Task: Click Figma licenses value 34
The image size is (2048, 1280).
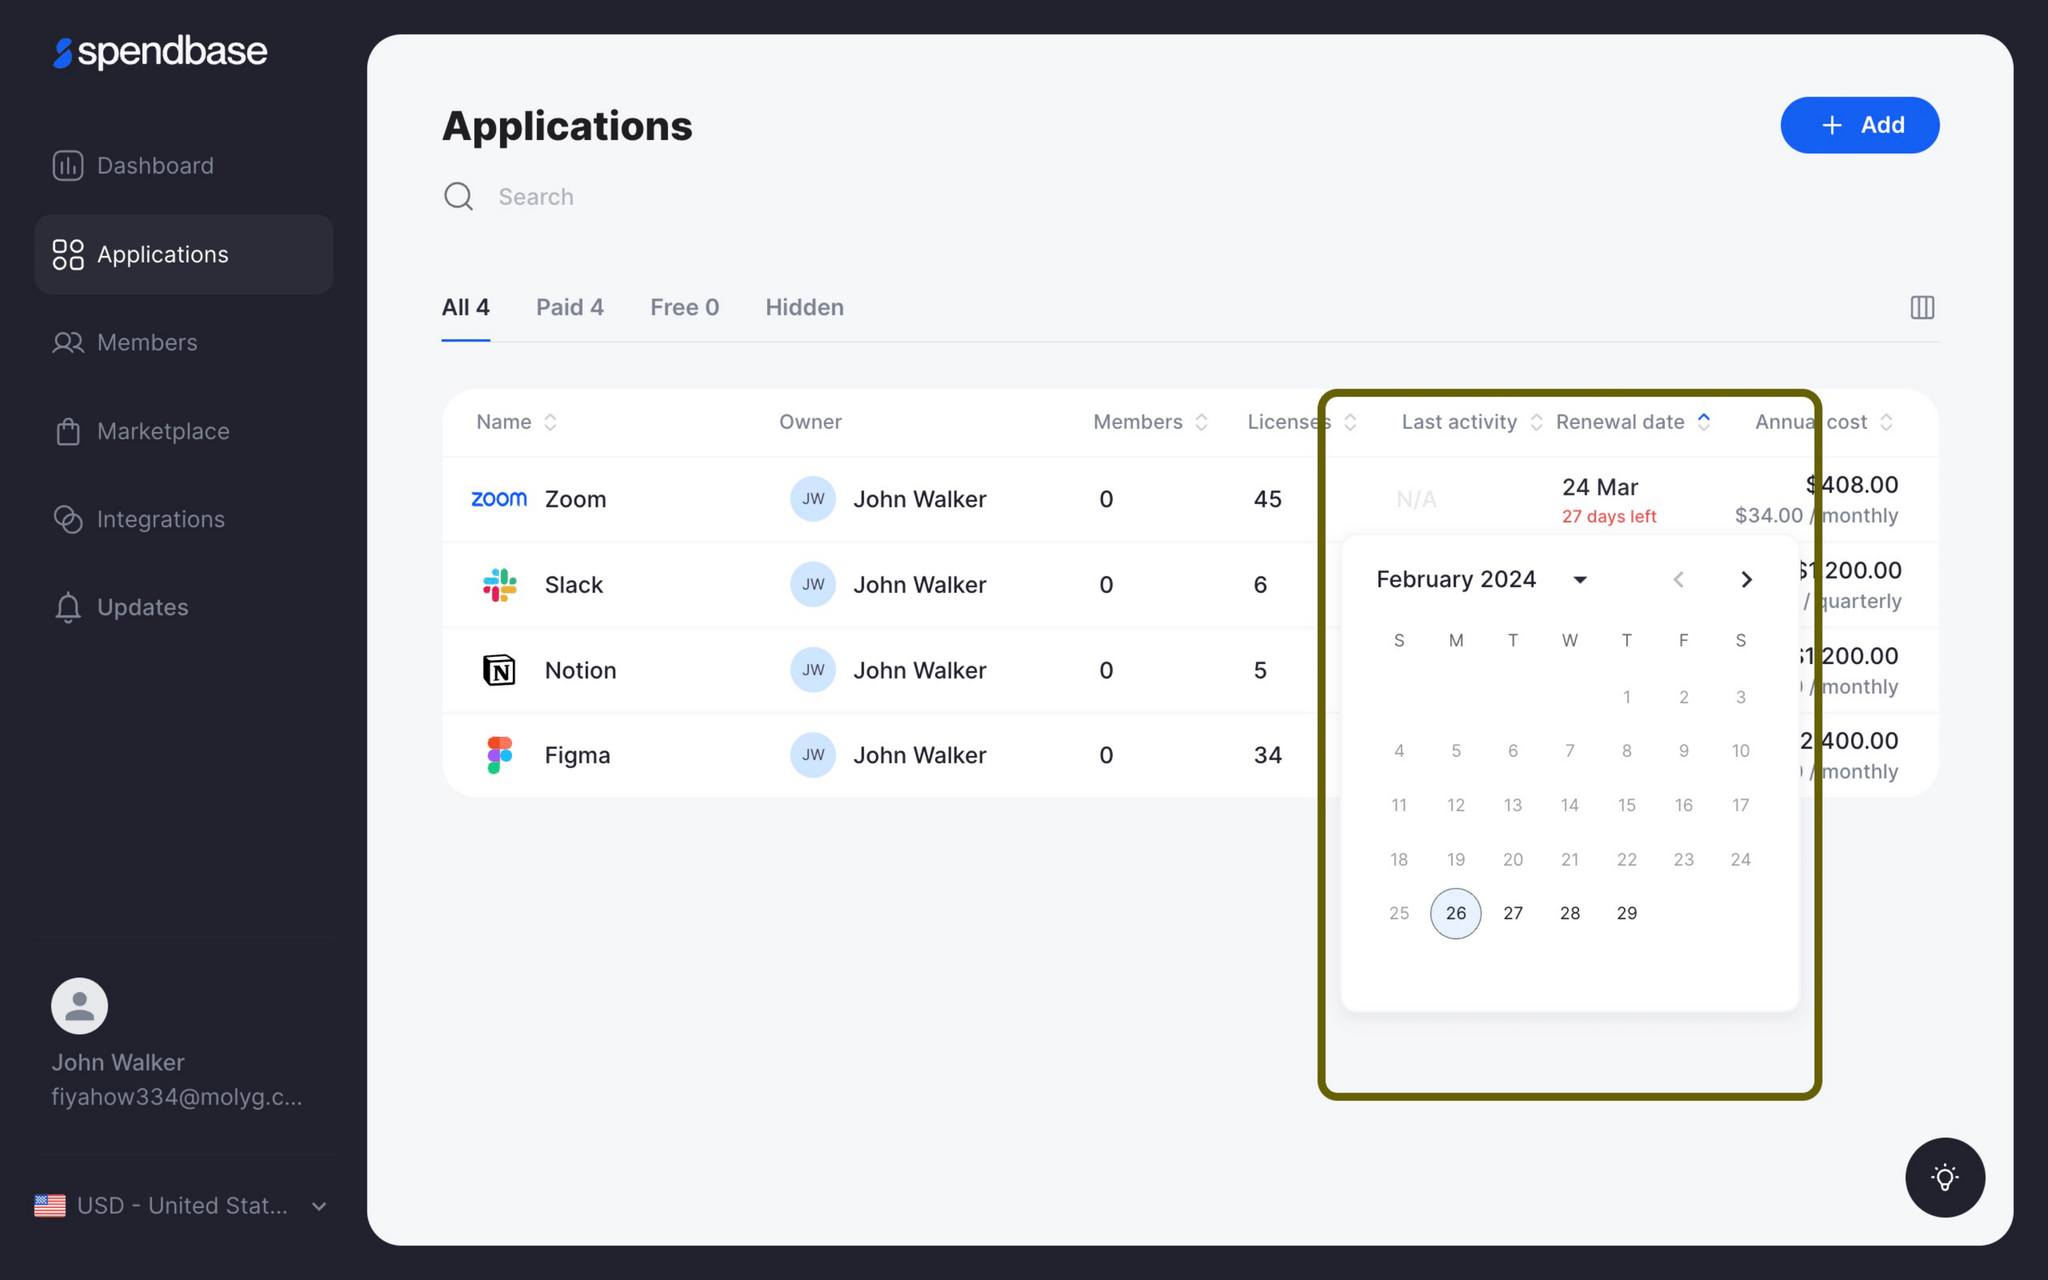Action: coord(1268,755)
